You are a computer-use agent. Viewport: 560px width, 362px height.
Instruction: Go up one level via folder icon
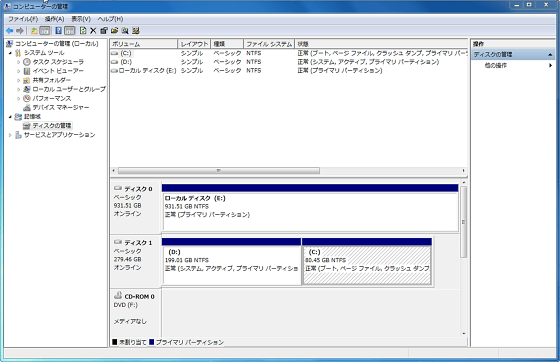34,31
